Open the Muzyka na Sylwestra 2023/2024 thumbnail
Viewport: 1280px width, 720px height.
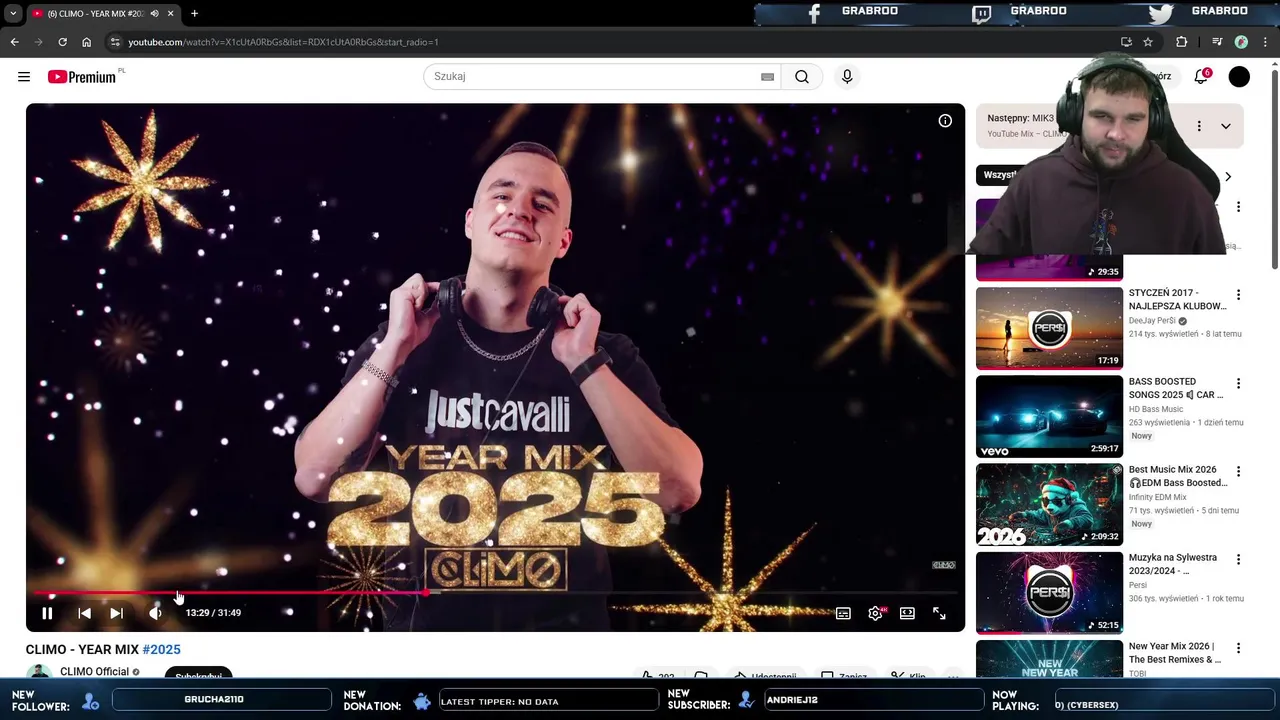coord(1049,593)
